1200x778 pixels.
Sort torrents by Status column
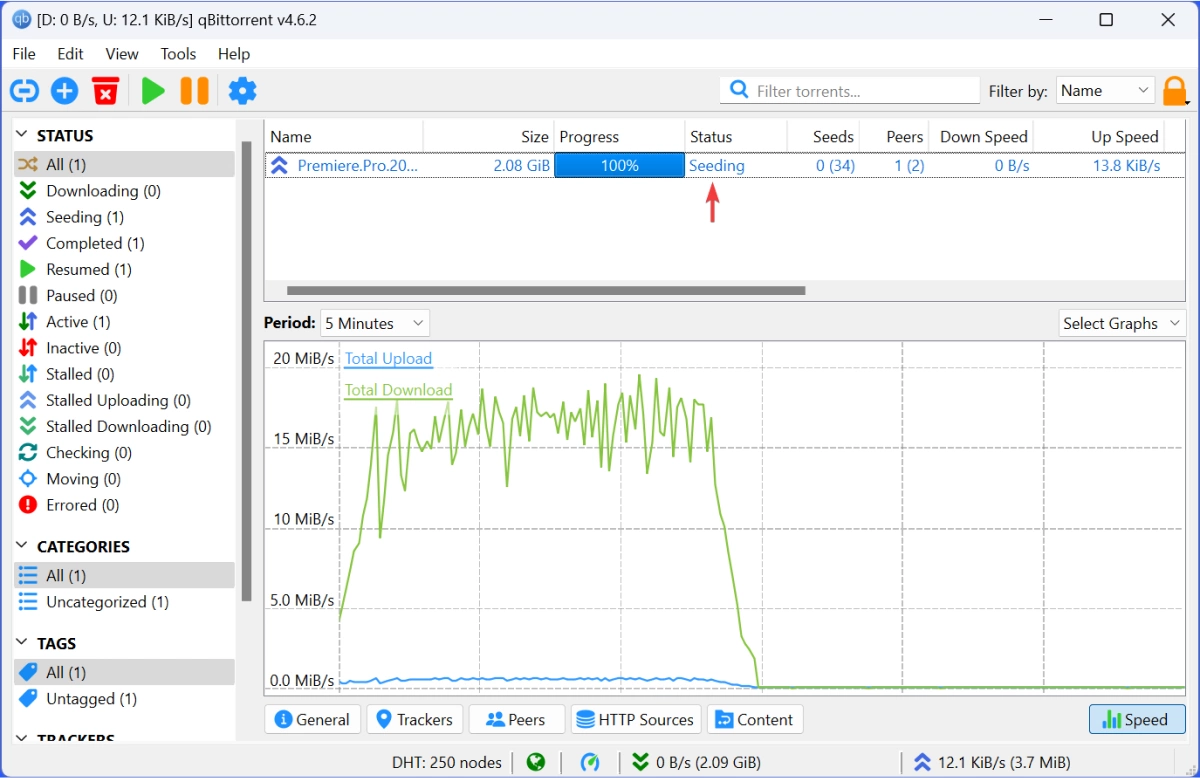click(x=736, y=136)
